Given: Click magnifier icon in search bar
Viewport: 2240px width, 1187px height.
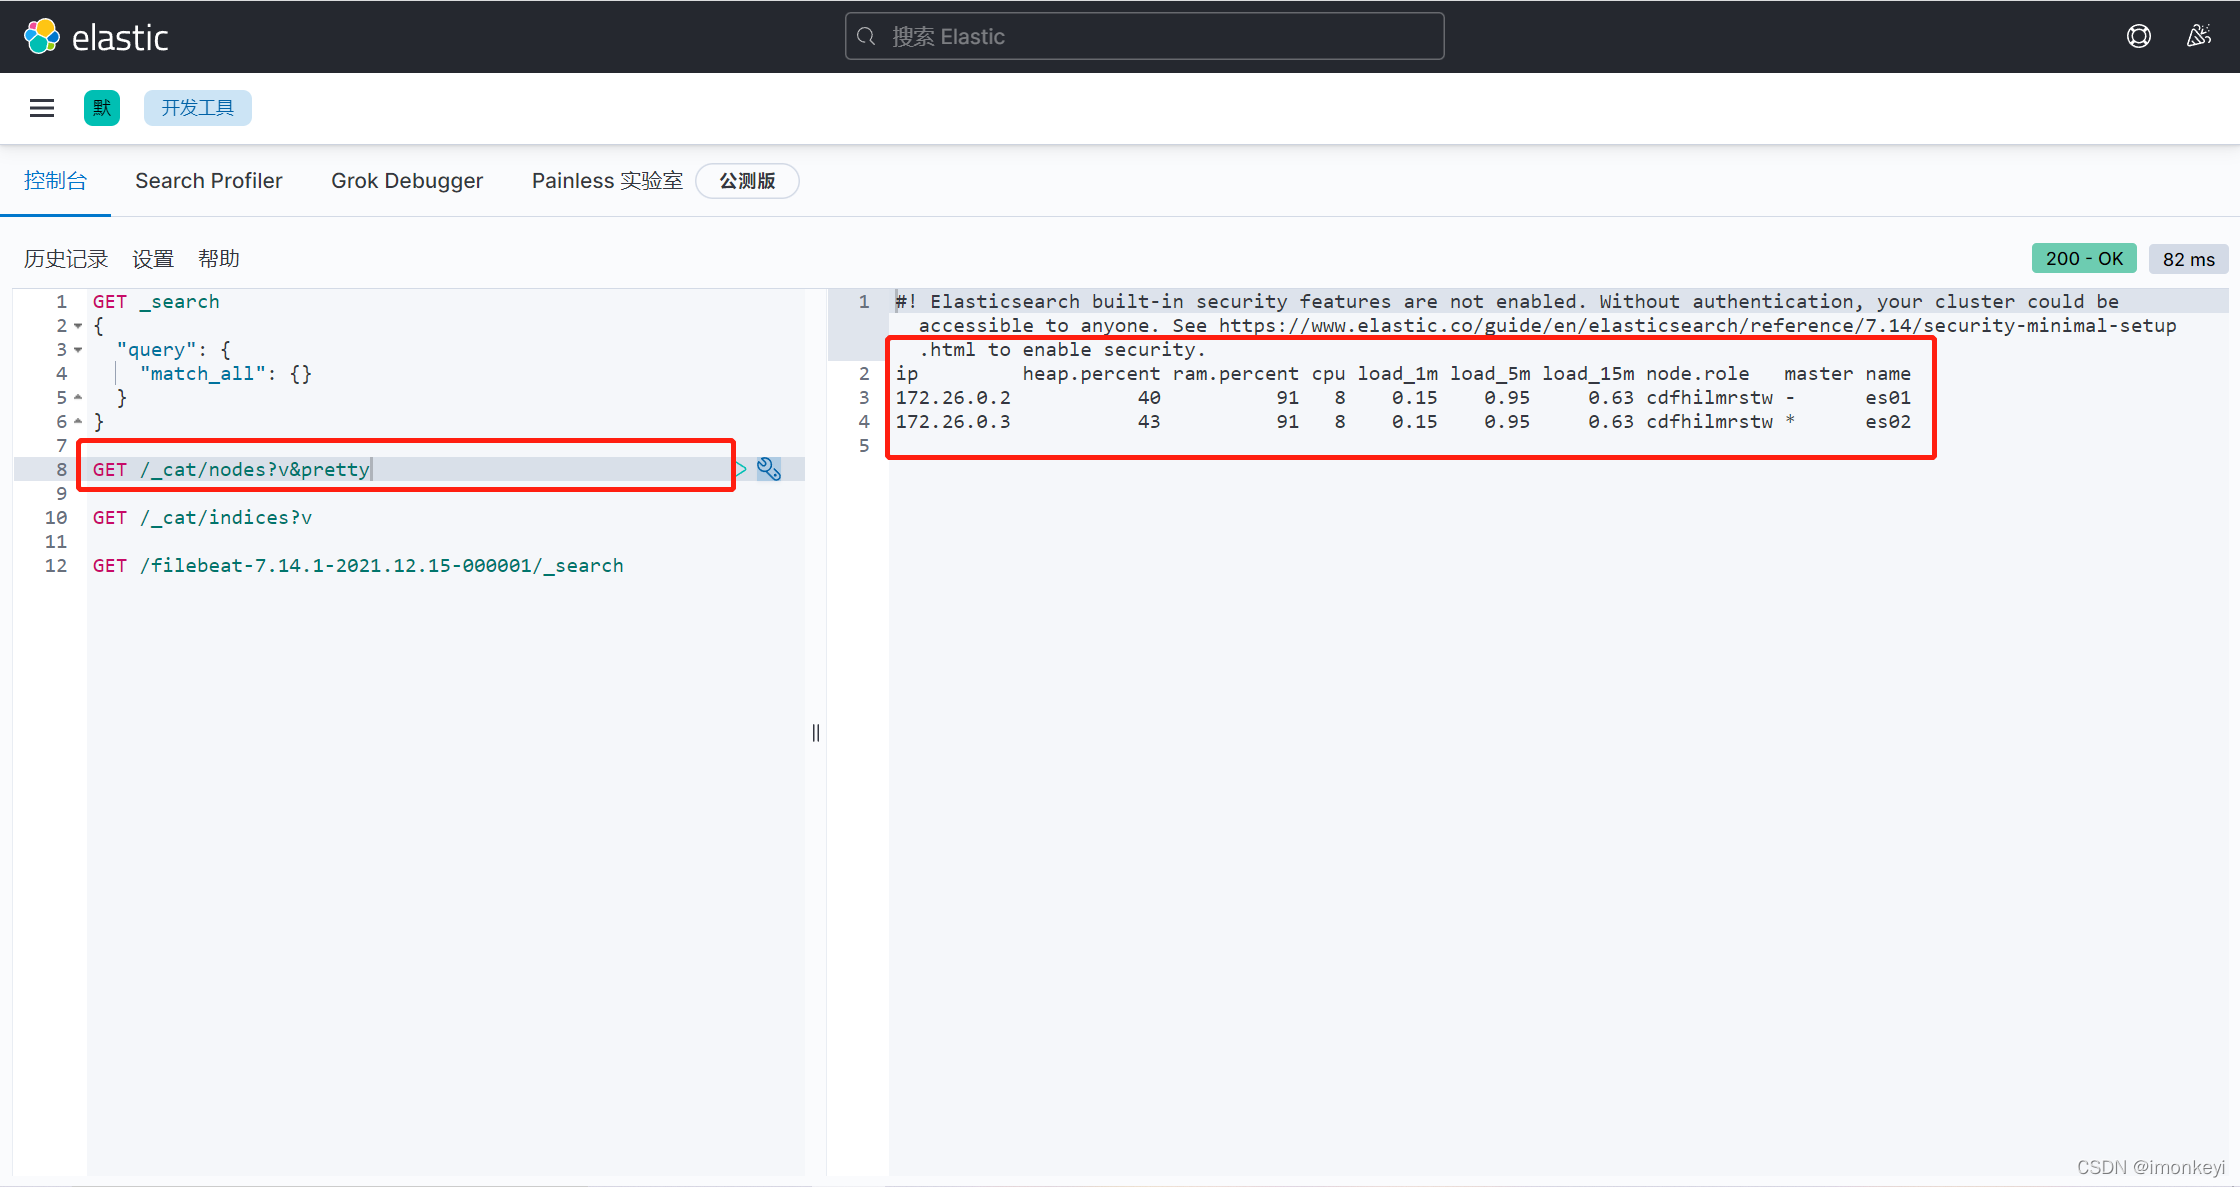Looking at the screenshot, I should (867, 37).
